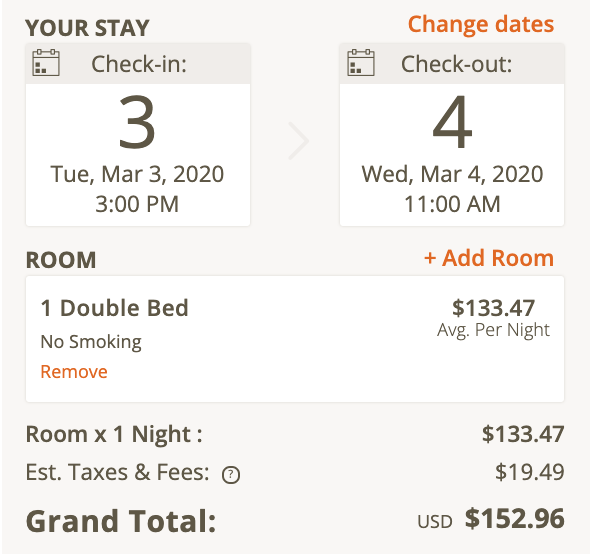Click the Wed, Mar 4, 2020 date text
This screenshot has width=590, height=554.
(x=452, y=174)
